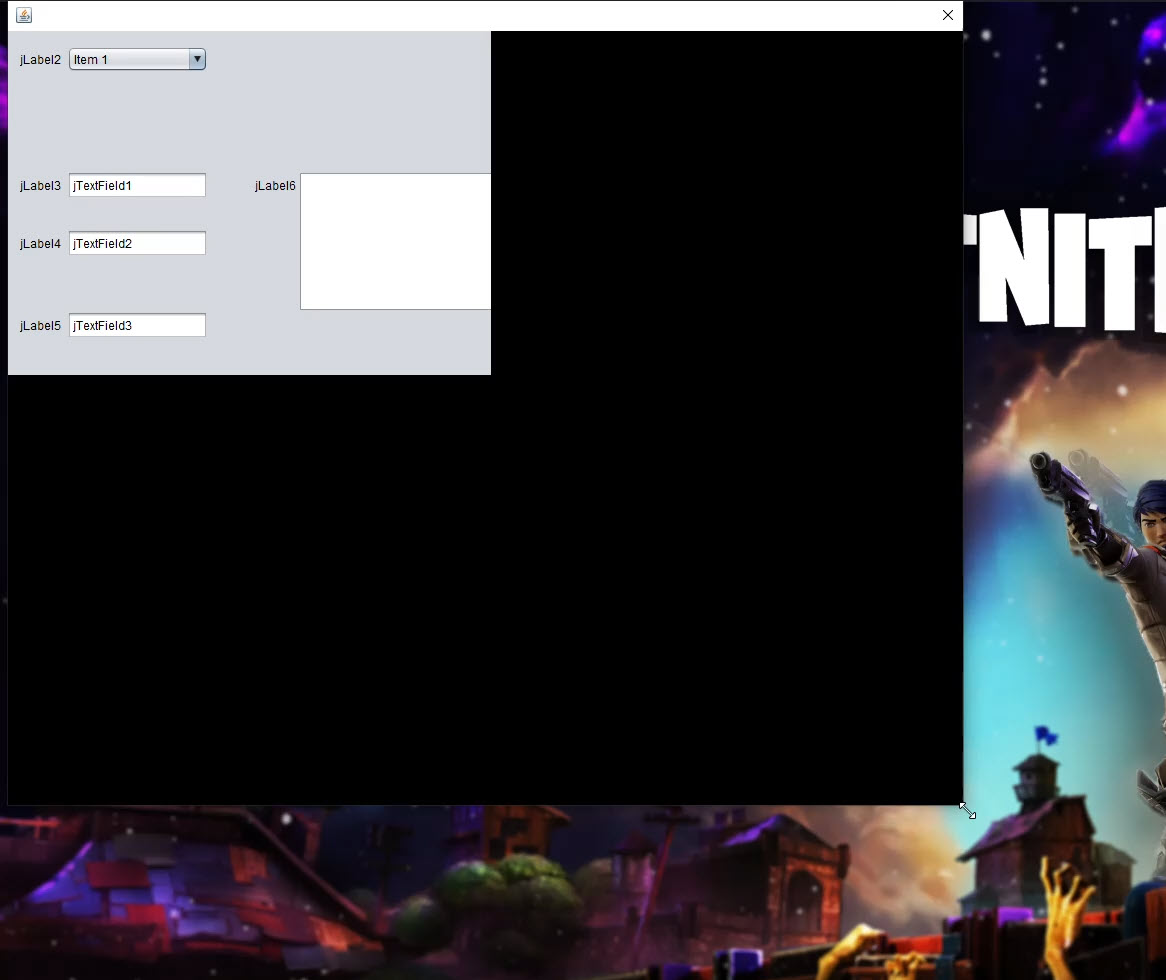Viewport: 1166px width, 980px height.
Task: Focus the jTextField1 input
Action: point(137,185)
